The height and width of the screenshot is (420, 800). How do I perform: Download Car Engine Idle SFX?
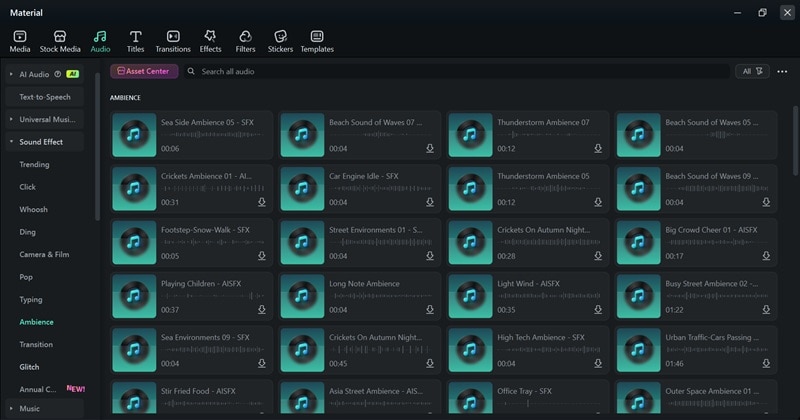[x=430, y=202]
